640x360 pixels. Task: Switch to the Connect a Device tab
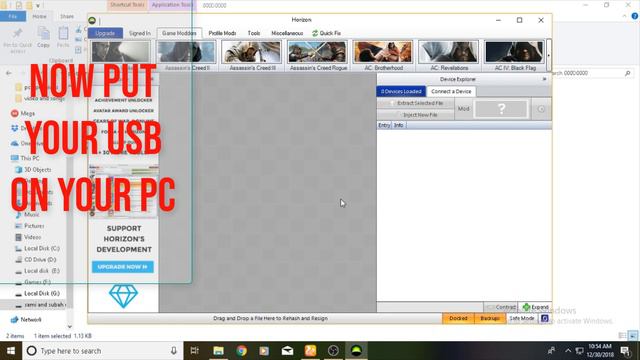pyautogui.click(x=451, y=91)
